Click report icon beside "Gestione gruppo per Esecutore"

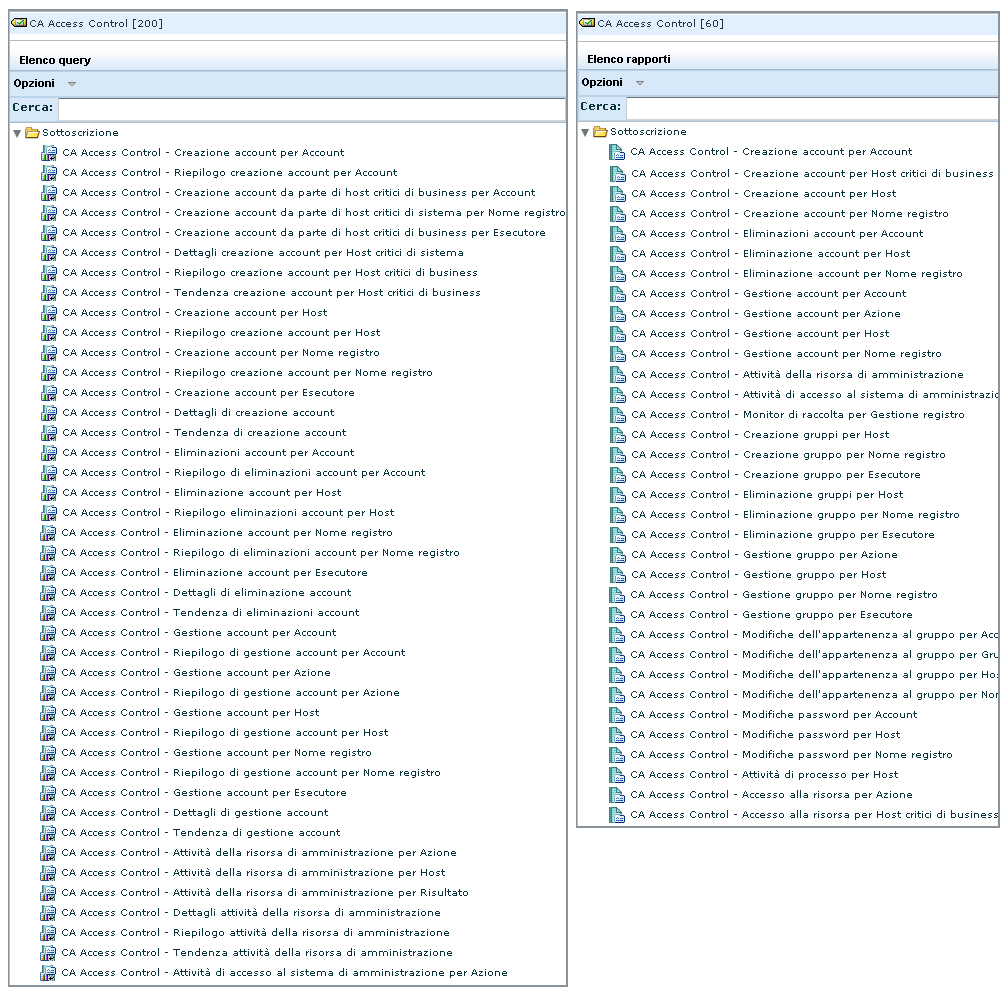pyautogui.click(x=615, y=614)
